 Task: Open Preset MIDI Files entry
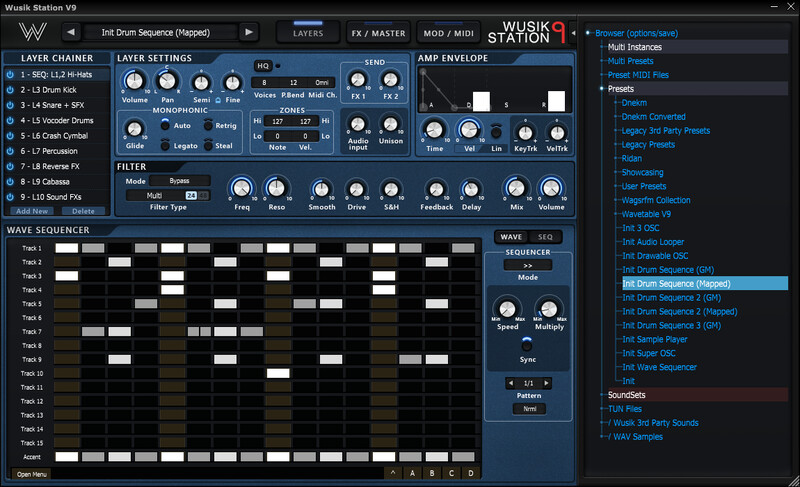click(x=638, y=75)
